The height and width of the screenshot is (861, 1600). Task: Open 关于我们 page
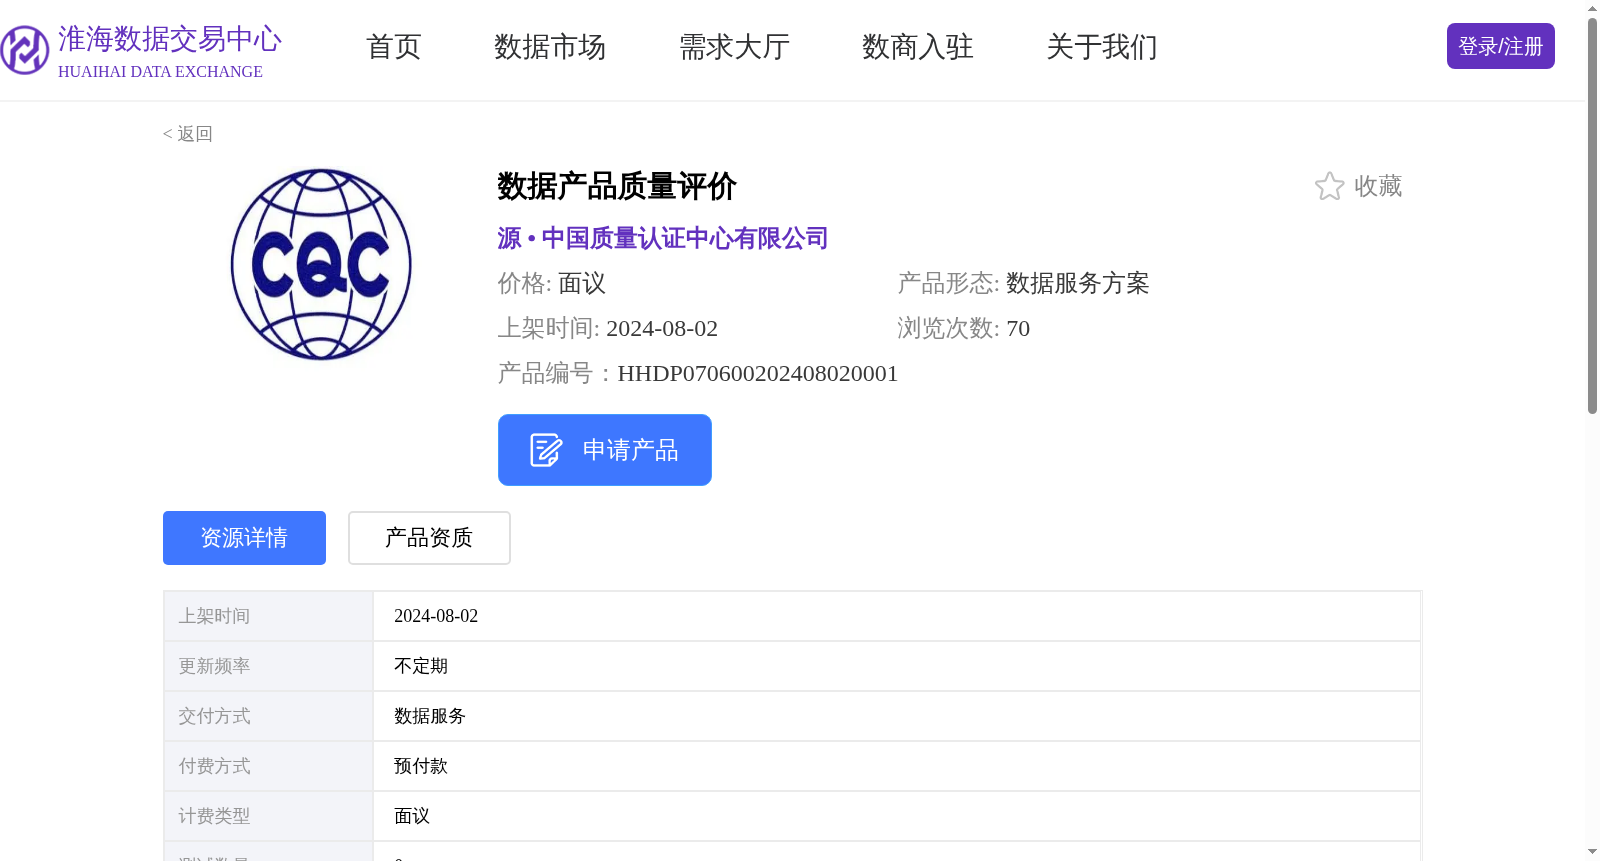click(1102, 47)
